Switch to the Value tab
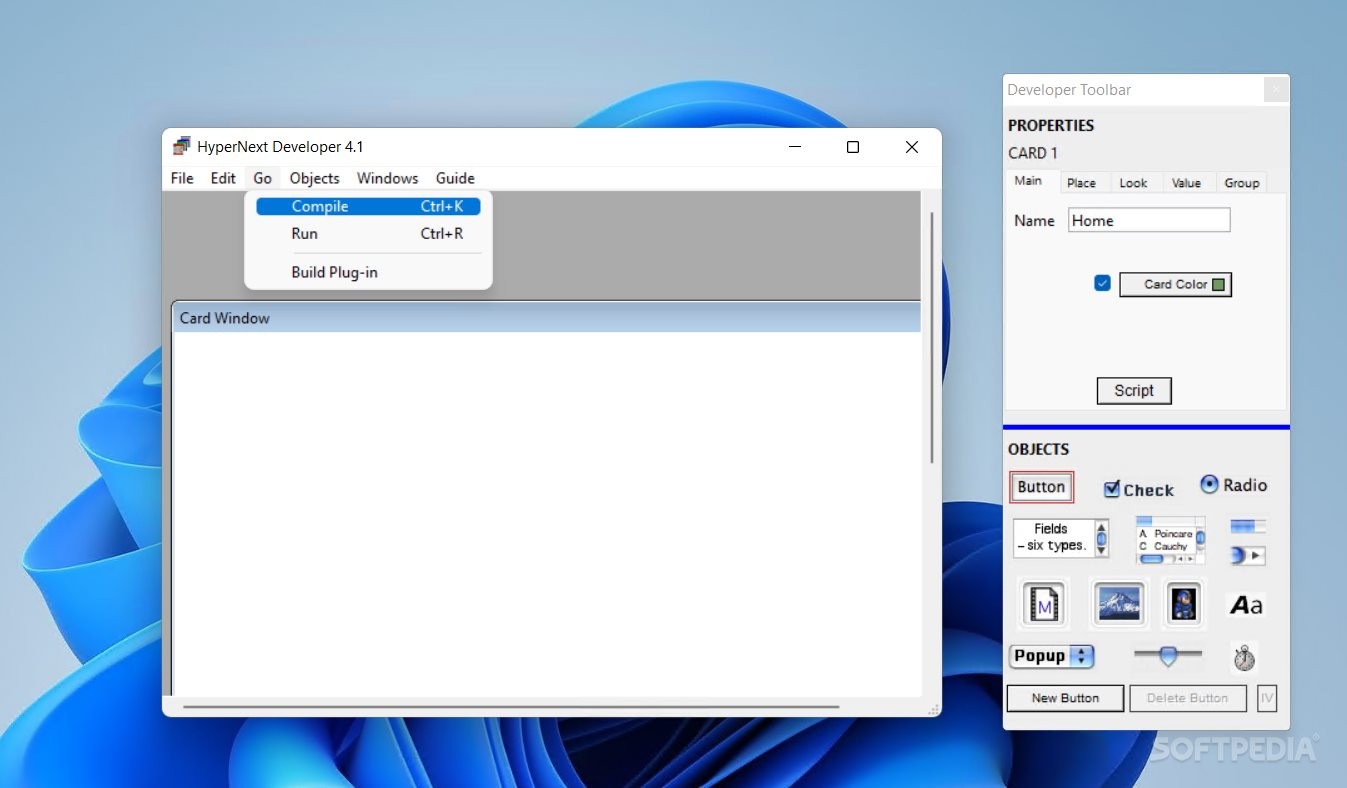Screen dimensions: 1347x788 click(1186, 183)
